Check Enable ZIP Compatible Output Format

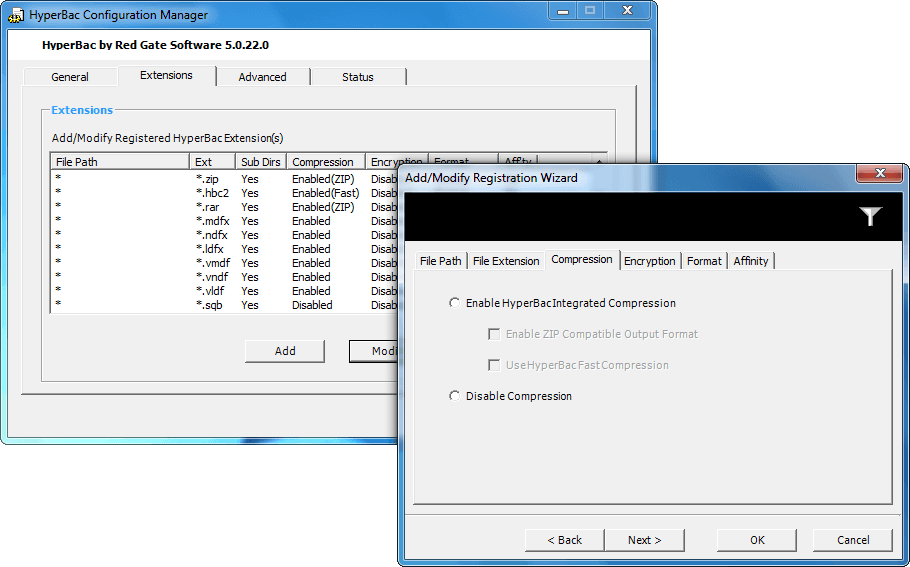coord(494,334)
